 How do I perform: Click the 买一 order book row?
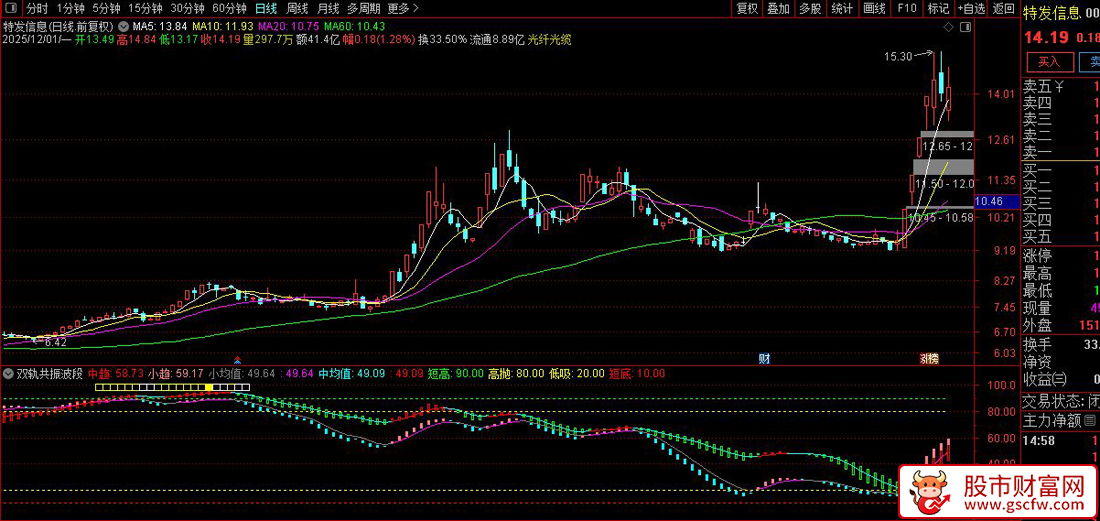coord(1061,172)
